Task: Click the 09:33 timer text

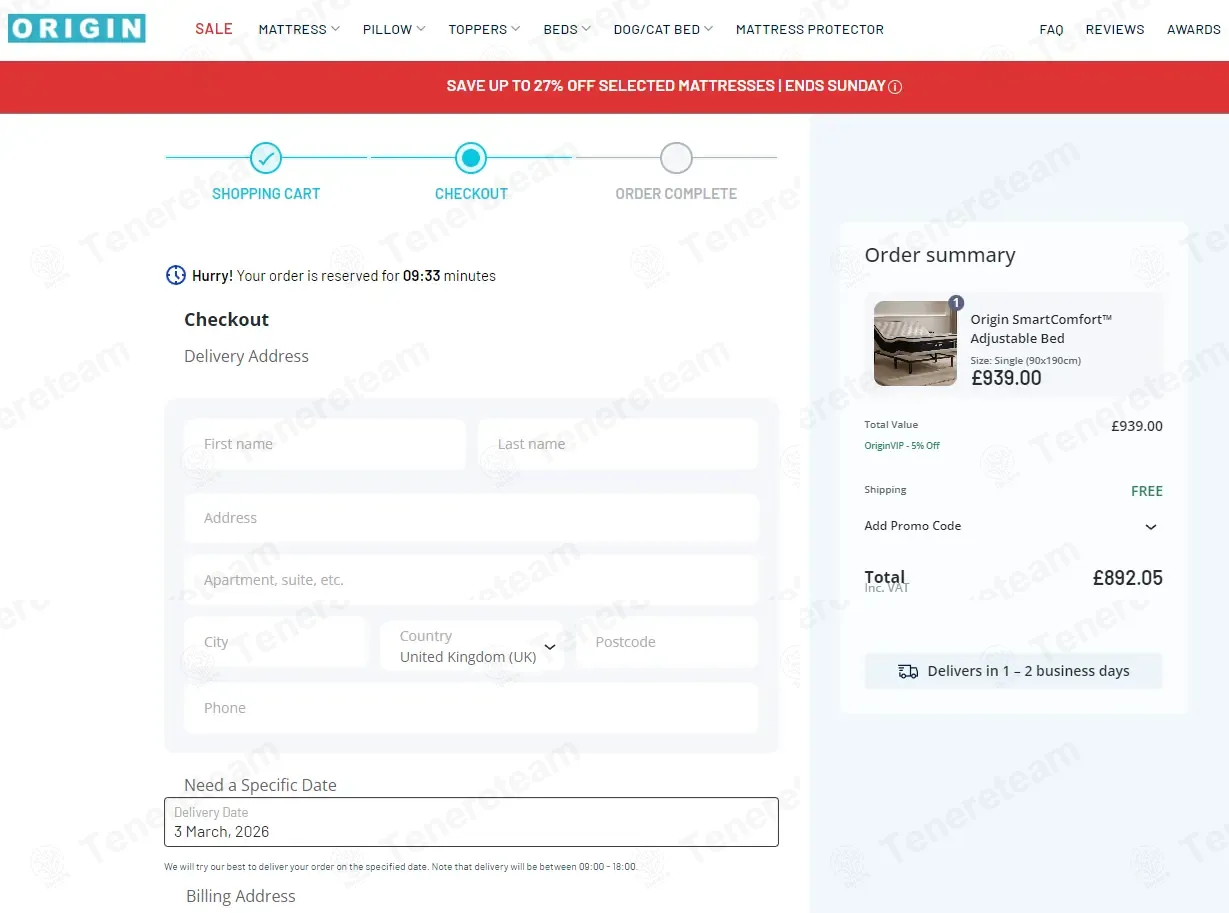Action: (x=421, y=276)
